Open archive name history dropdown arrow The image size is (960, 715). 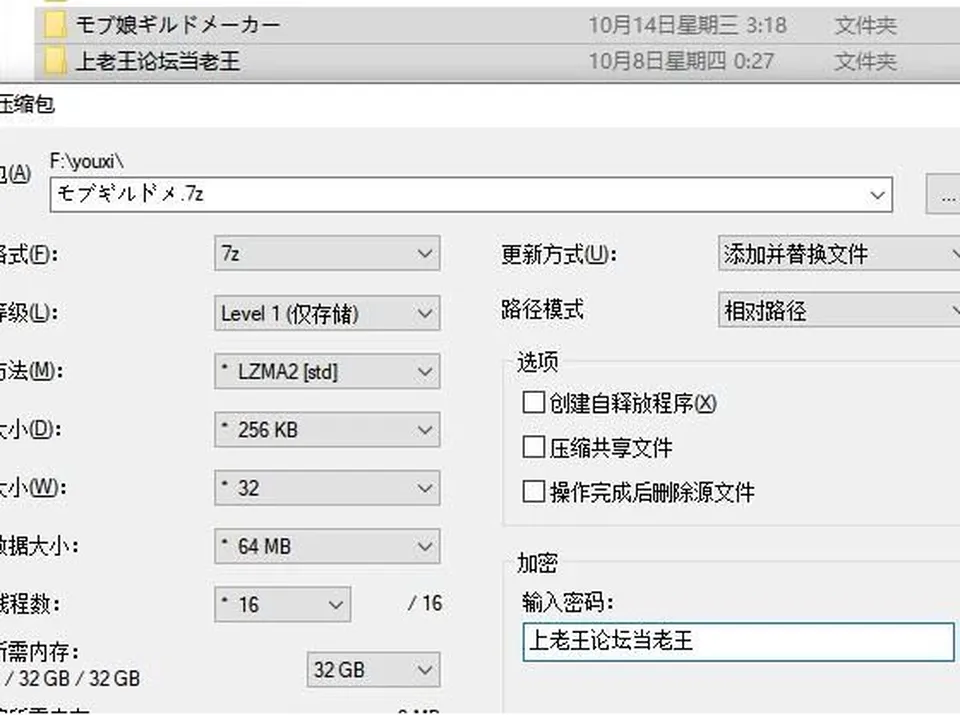pyautogui.click(x=877, y=195)
